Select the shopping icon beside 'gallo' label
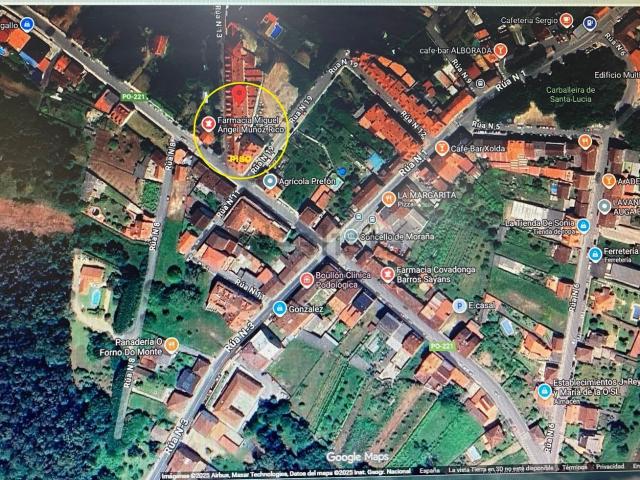The image size is (640, 480). [27, 24]
